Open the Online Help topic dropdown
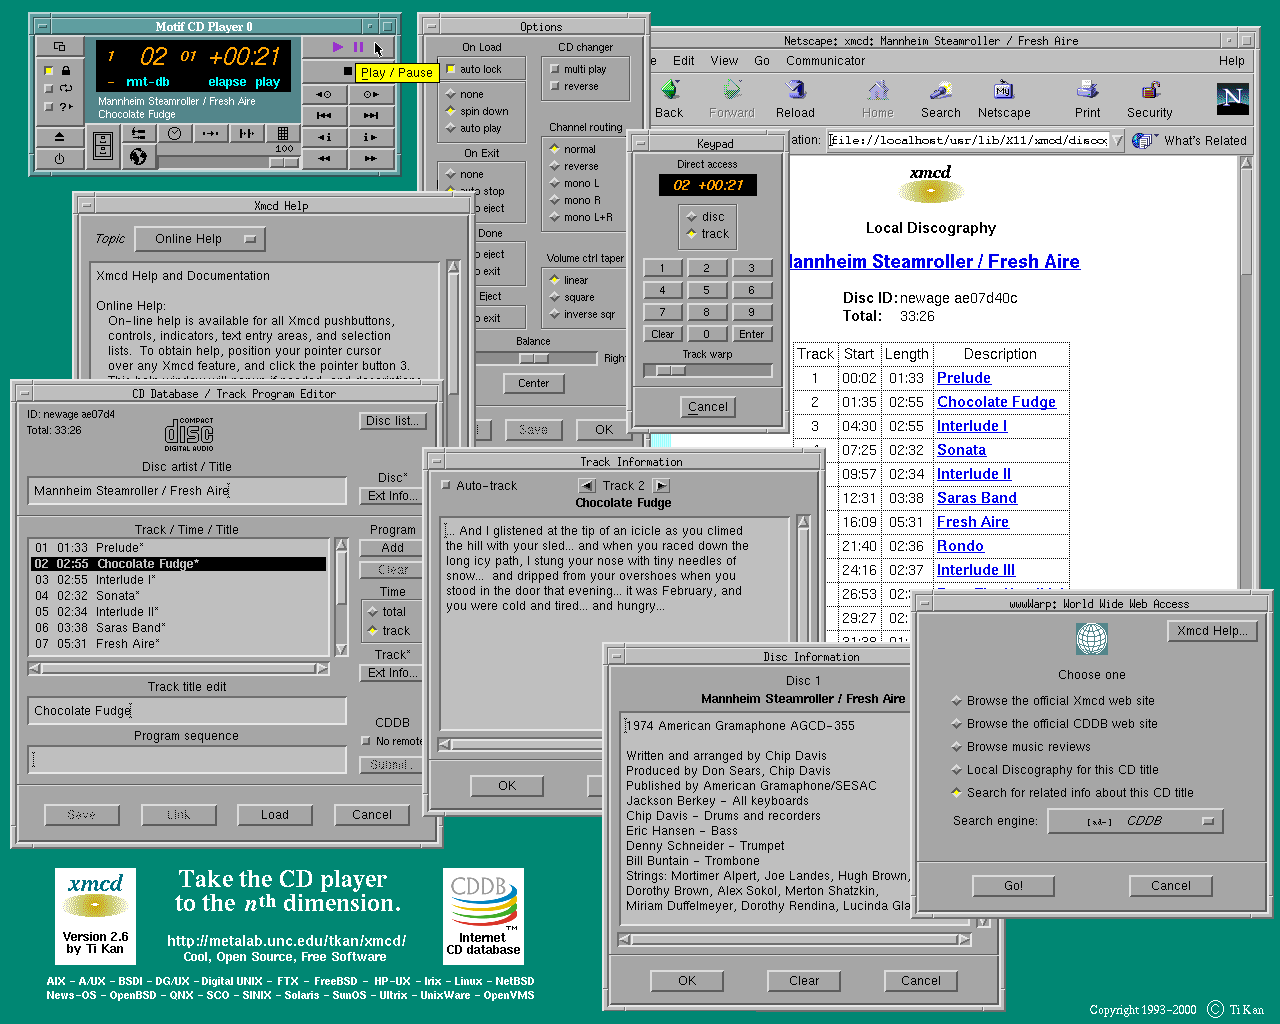The image size is (1280, 1024). tap(198, 239)
